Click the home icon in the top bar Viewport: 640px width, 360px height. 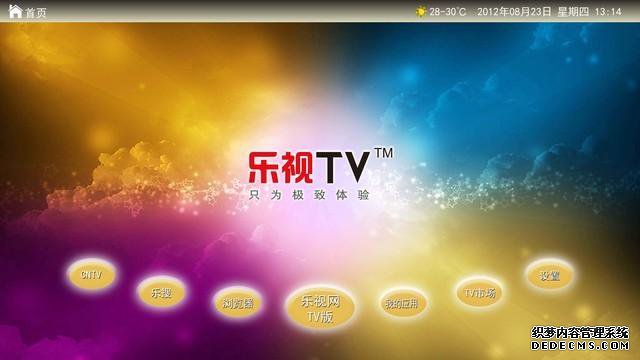16,11
